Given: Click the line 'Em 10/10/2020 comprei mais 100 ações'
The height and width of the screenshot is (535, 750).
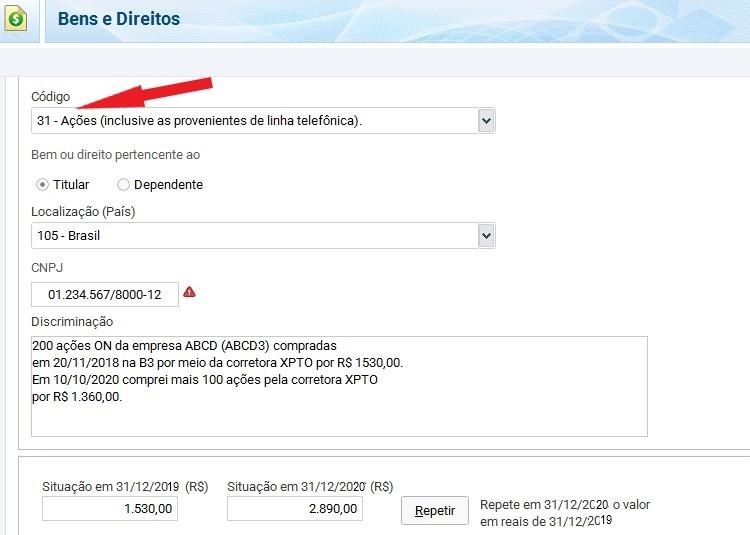Looking at the screenshot, I should tap(205, 380).
